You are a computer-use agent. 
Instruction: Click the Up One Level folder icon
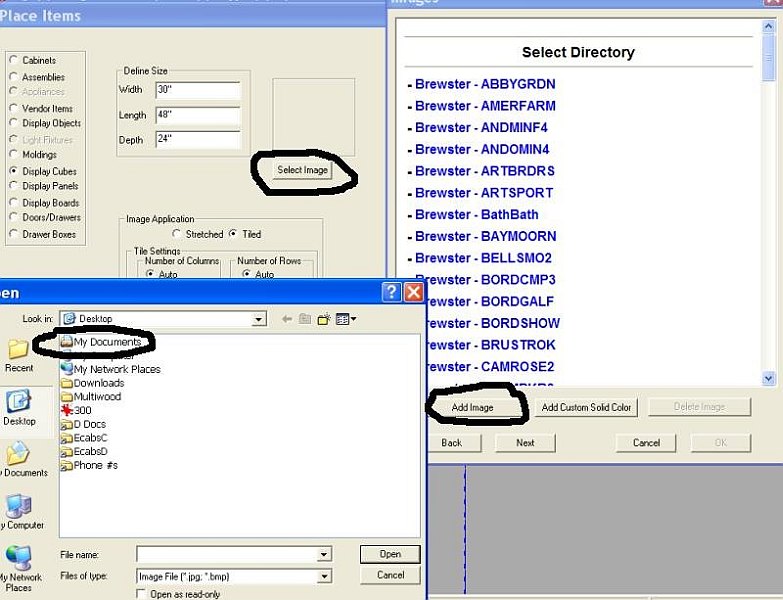point(305,319)
